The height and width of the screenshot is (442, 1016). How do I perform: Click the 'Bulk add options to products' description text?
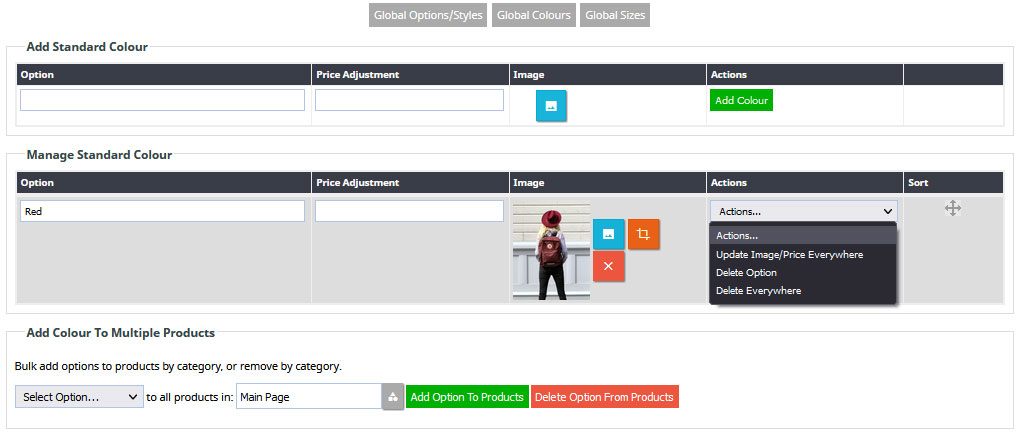pyautogui.click(x=178, y=366)
